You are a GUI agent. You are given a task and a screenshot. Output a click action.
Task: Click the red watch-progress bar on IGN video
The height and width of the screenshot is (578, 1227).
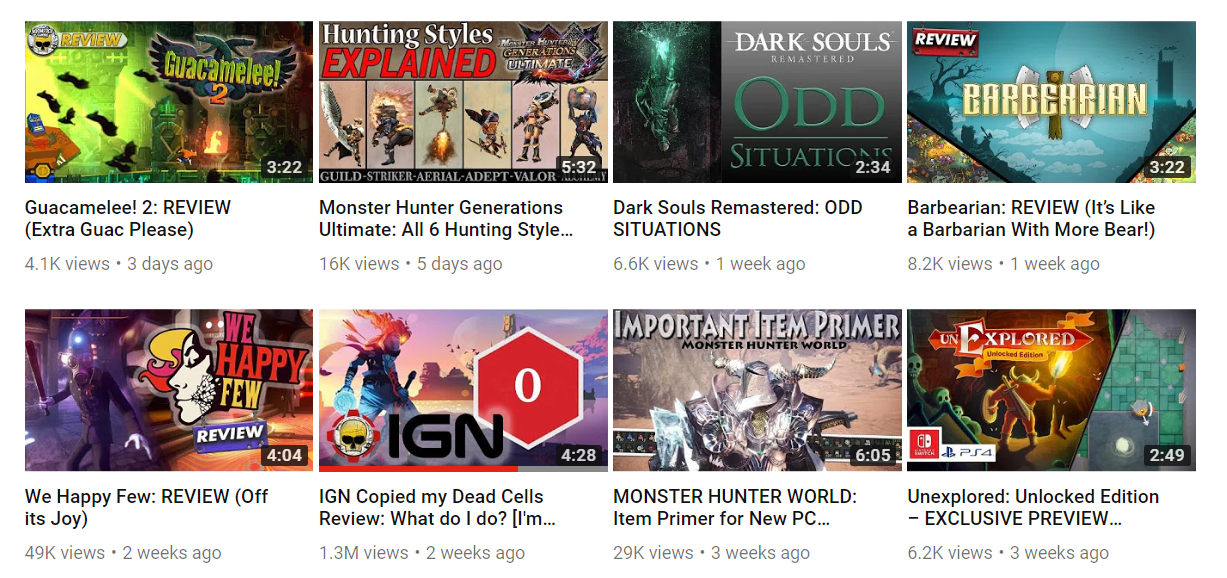pos(418,468)
